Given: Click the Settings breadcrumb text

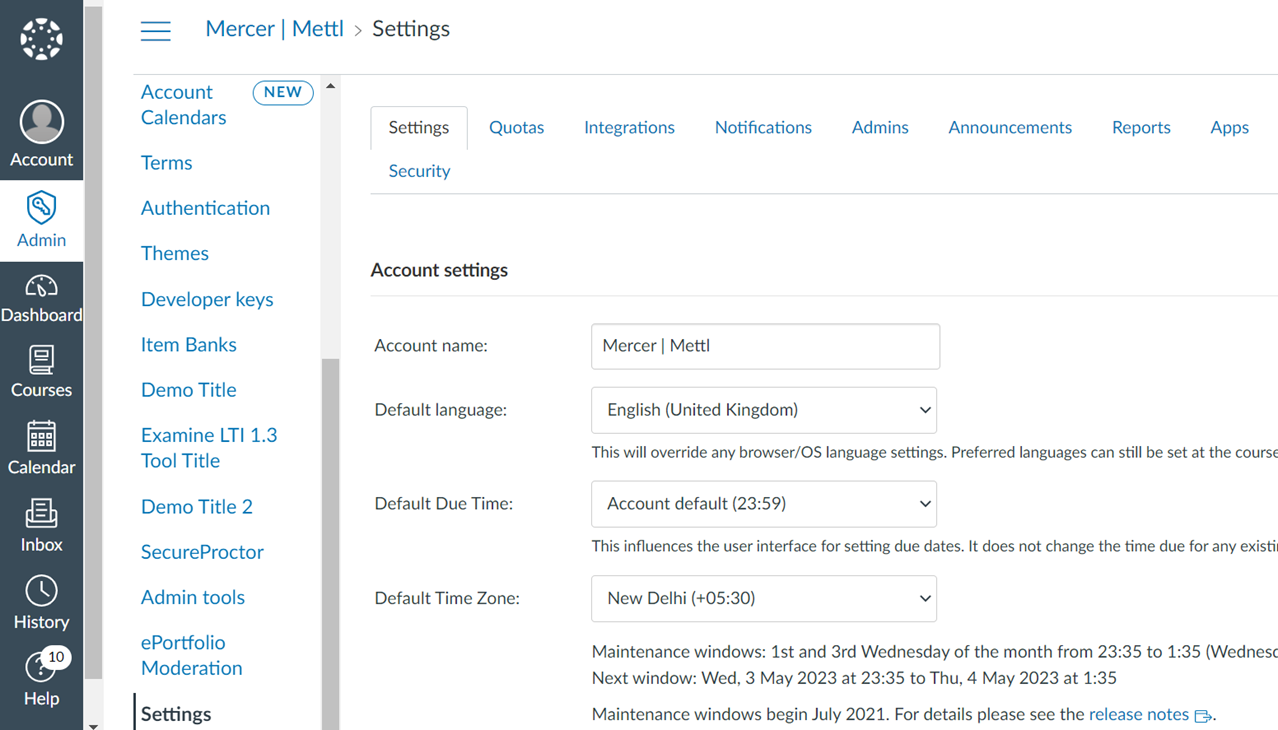Looking at the screenshot, I should coord(411,29).
